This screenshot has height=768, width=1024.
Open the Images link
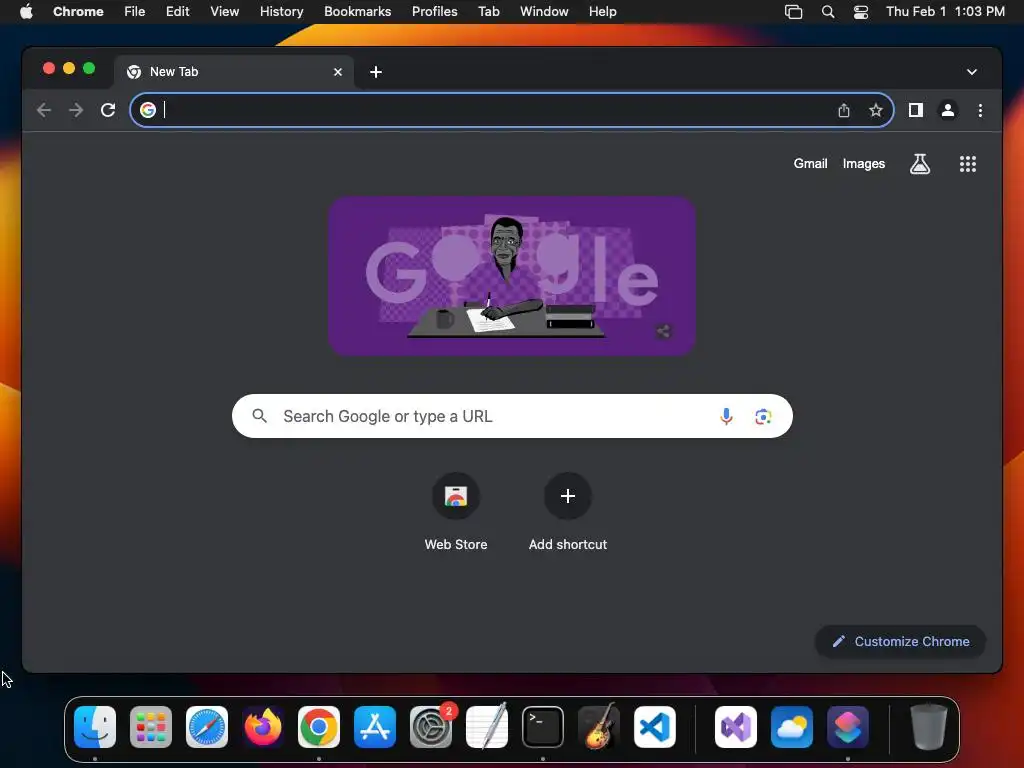pos(863,164)
